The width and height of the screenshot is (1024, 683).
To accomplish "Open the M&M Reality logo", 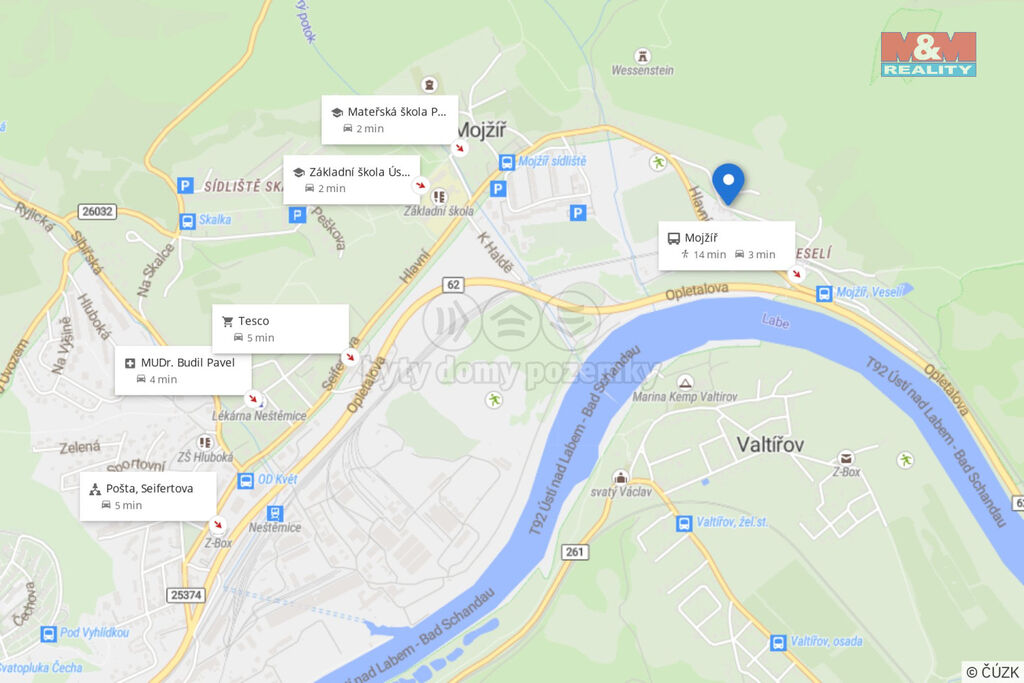I will coord(928,54).
